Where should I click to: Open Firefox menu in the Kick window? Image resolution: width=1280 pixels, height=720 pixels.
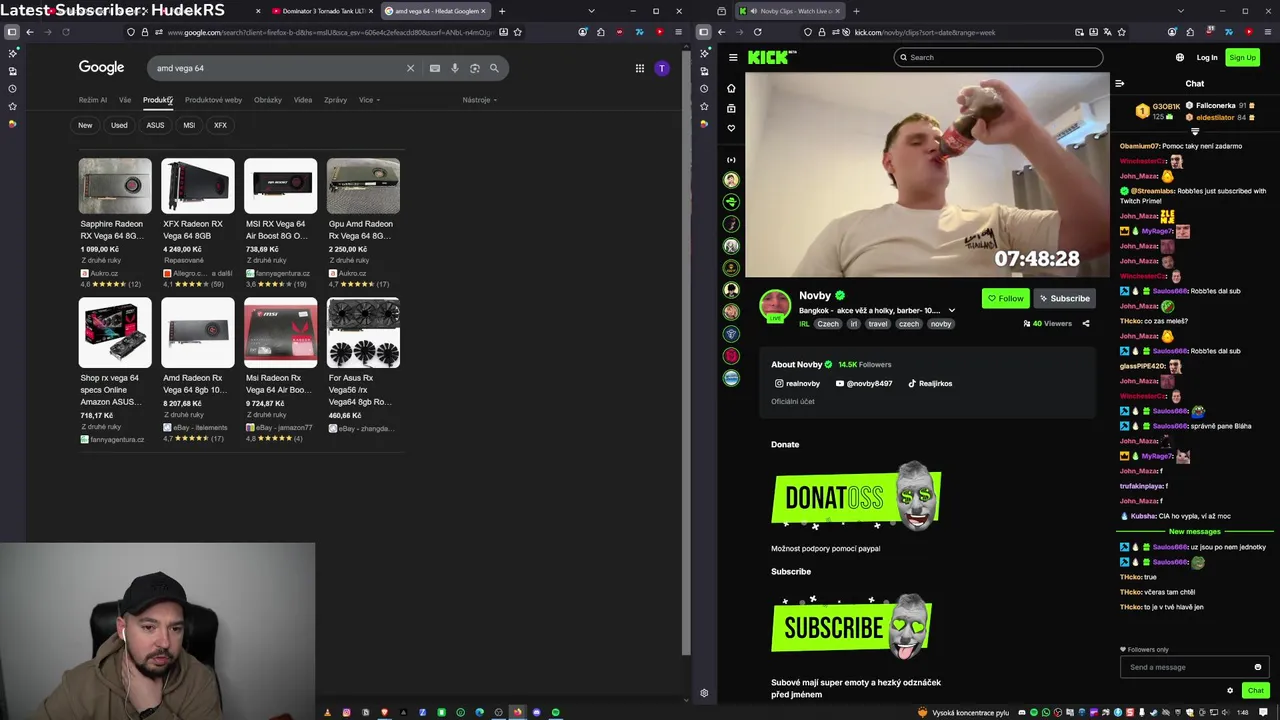(1267, 32)
